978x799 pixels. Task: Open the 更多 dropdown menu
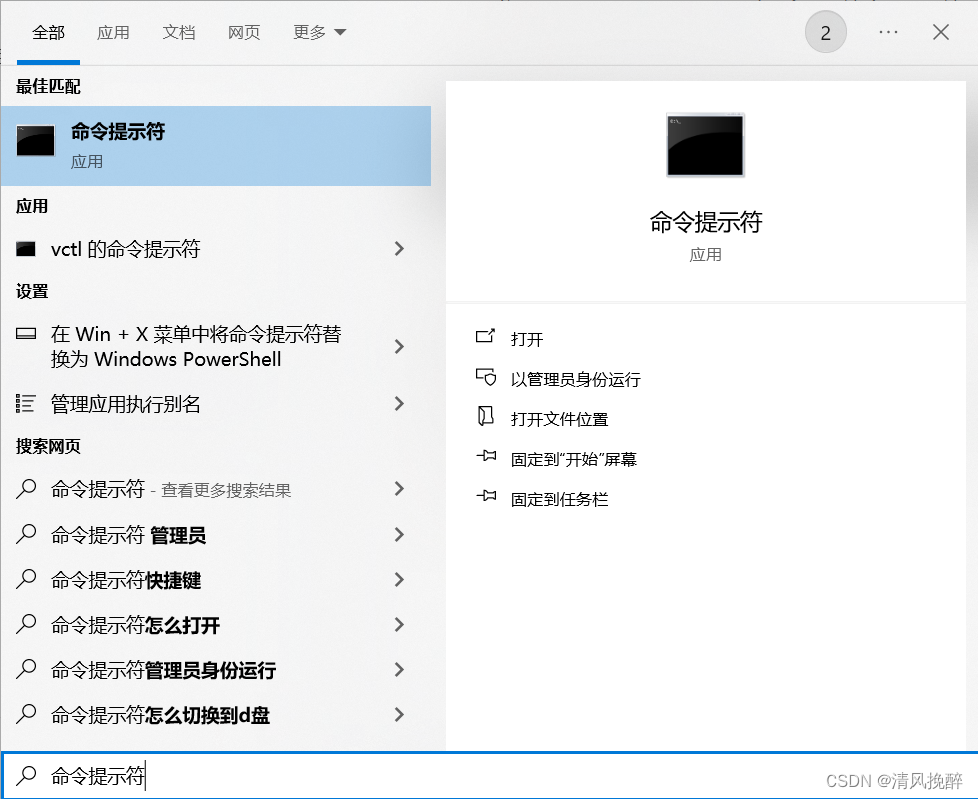(x=319, y=32)
